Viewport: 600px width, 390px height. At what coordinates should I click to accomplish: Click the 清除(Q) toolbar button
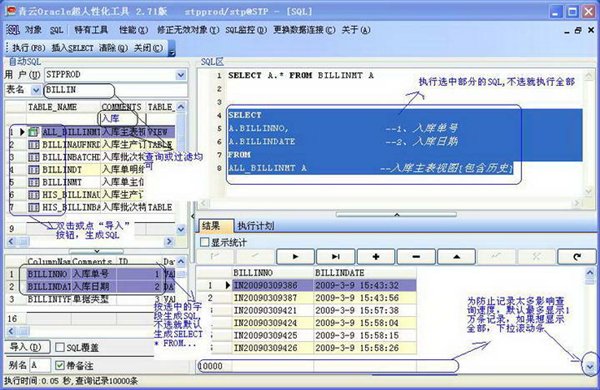pyautogui.click(x=113, y=48)
